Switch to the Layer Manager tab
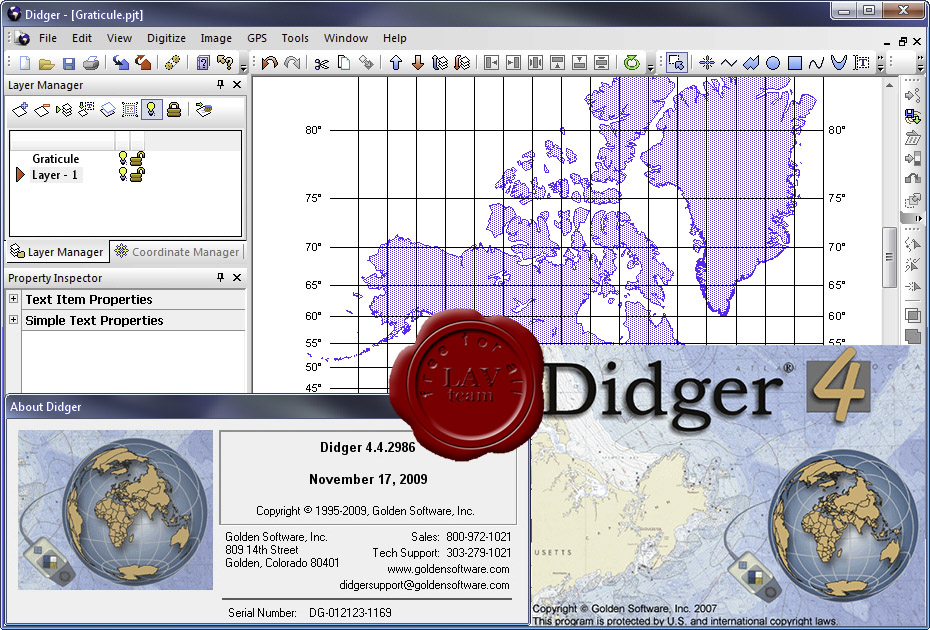Image resolution: width=930 pixels, height=630 pixels. click(x=57, y=252)
